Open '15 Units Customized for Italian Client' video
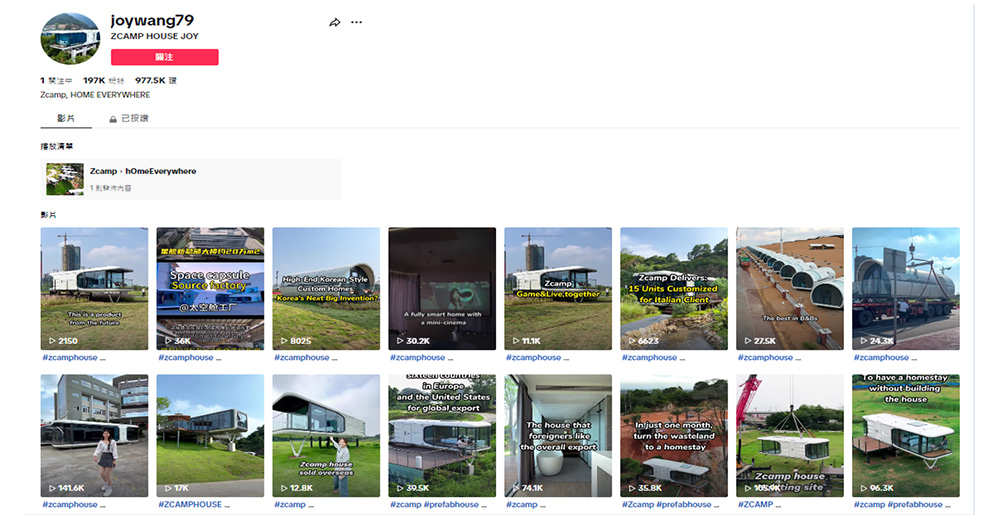1000x520 pixels. [x=674, y=288]
